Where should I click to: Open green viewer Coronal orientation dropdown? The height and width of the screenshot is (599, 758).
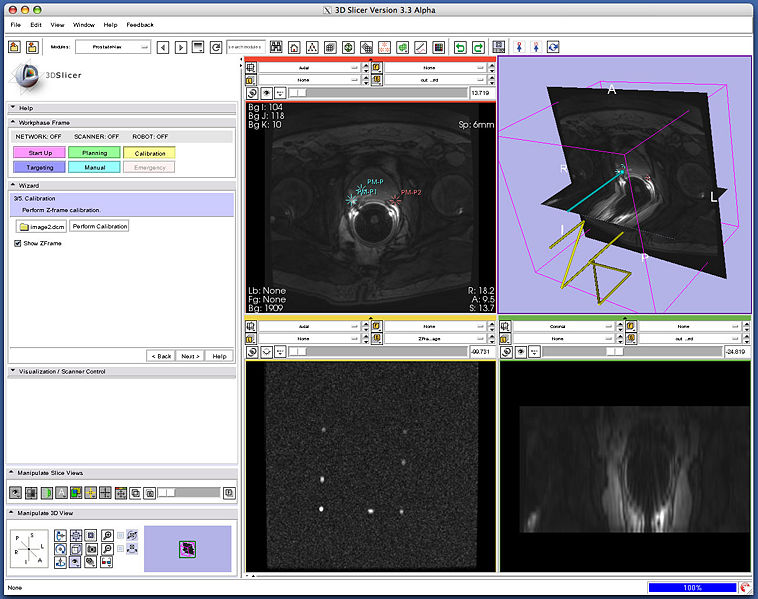(x=563, y=326)
